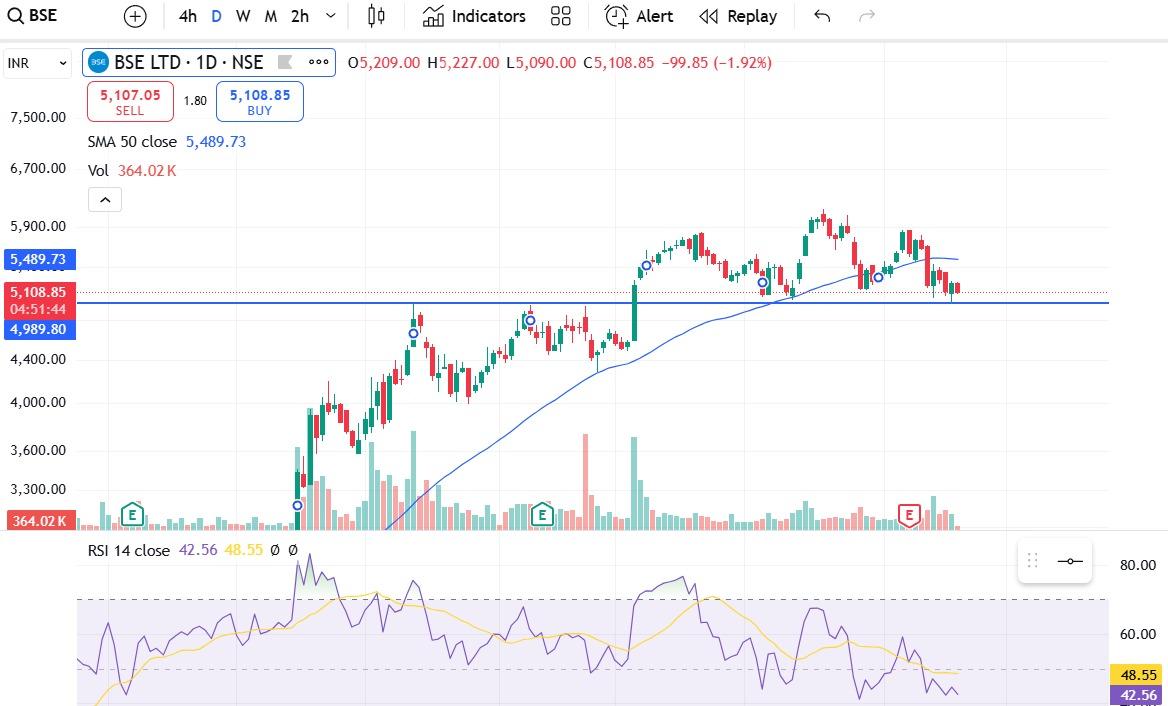
Task: Open the candlestick chart type selector
Action: pos(377,16)
